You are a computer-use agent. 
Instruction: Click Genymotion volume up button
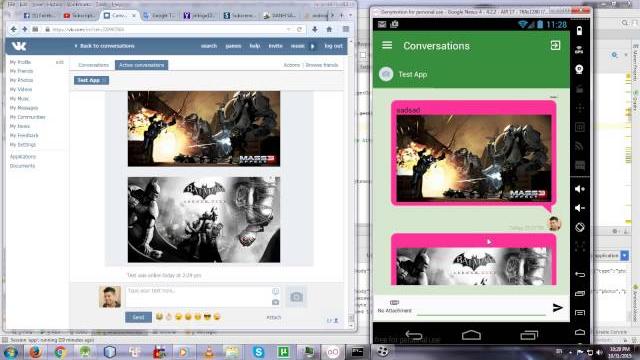click(580, 189)
